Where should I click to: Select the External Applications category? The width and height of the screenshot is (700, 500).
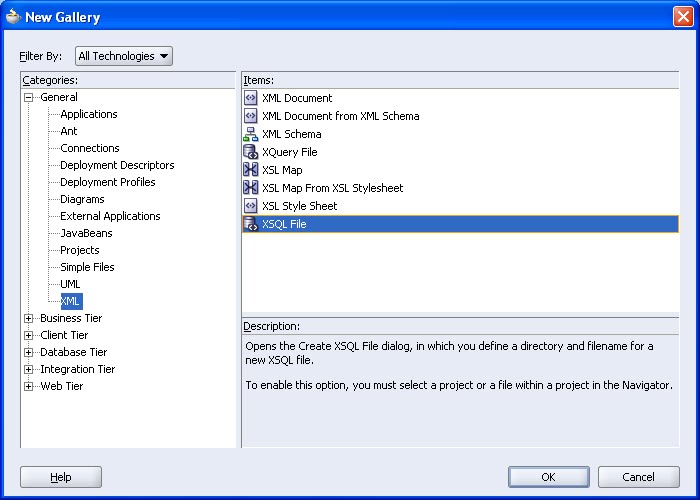click(110, 216)
